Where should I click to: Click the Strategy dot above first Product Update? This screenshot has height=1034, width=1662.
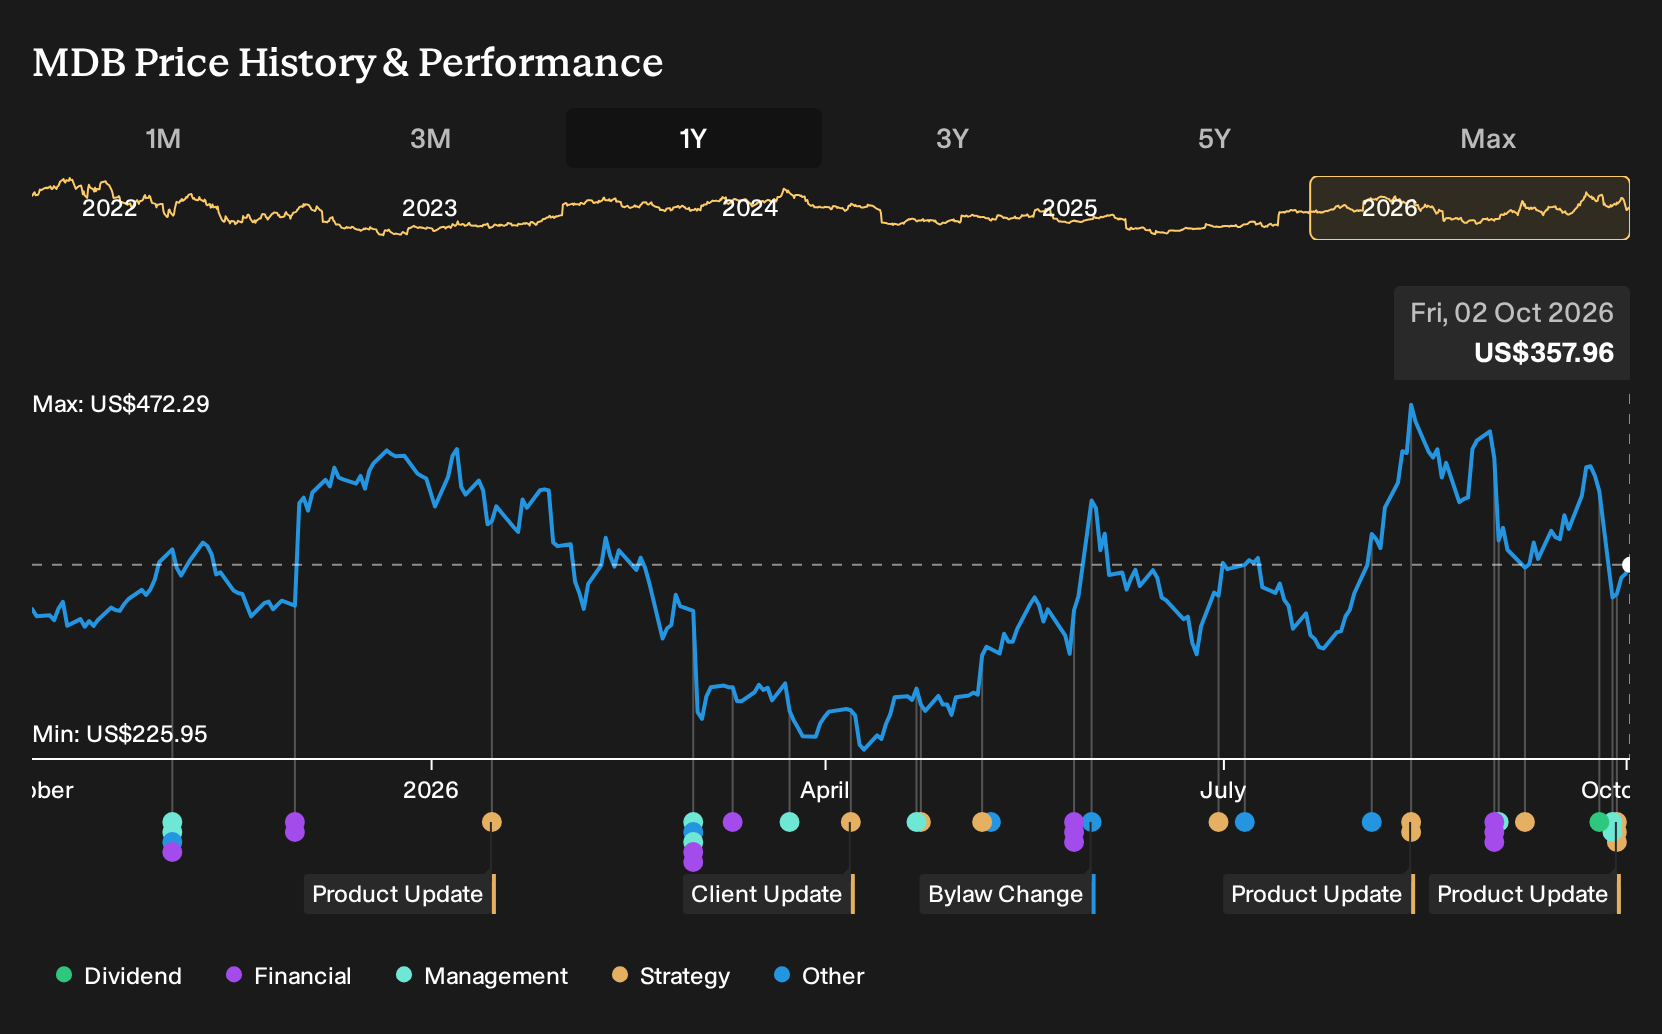[x=491, y=822]
